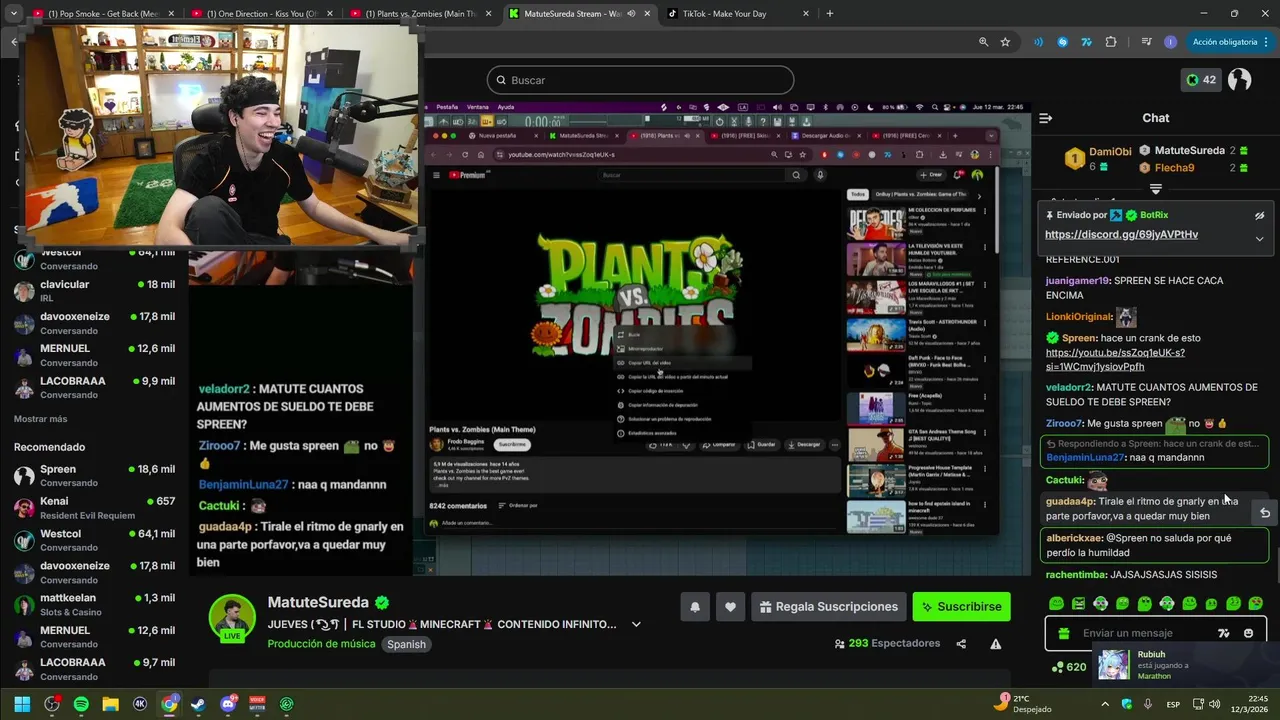Image resolution: width=1280 pixels, height=720 pixels.
Task: Click the reply arrow on guadaa4p's message
Action: (1264, 513)
